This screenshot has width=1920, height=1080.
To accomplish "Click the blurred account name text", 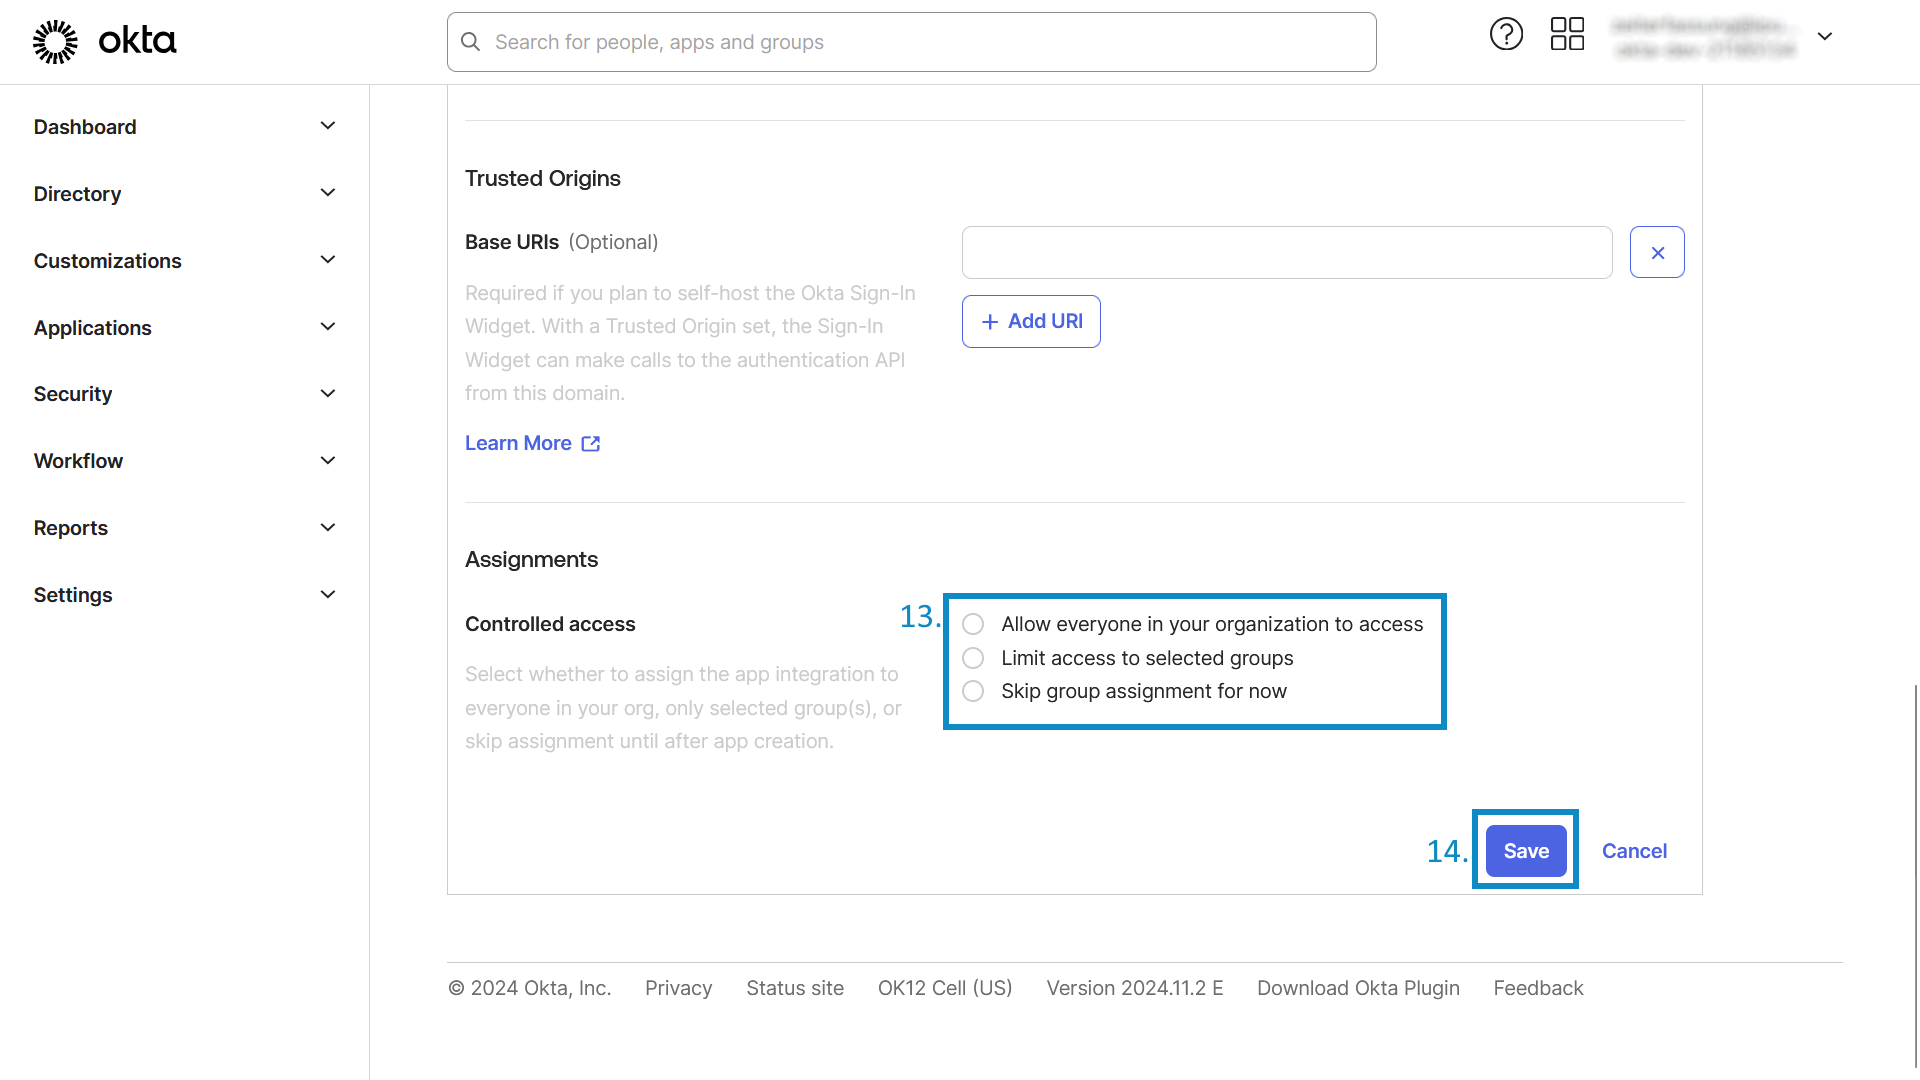I will (1704, 37).
